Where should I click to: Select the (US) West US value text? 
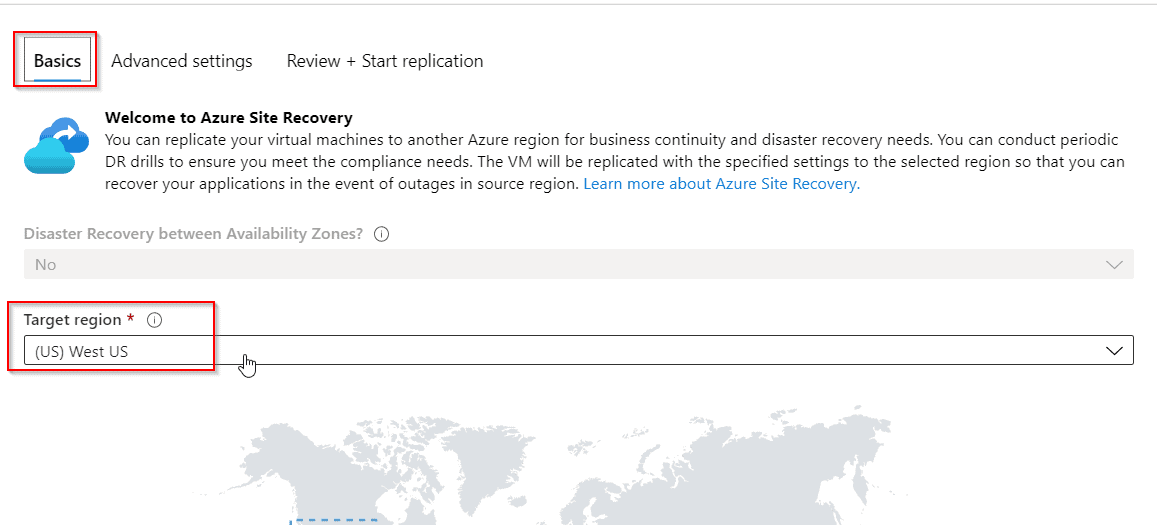pyautogui.click(x=81, y=351)
